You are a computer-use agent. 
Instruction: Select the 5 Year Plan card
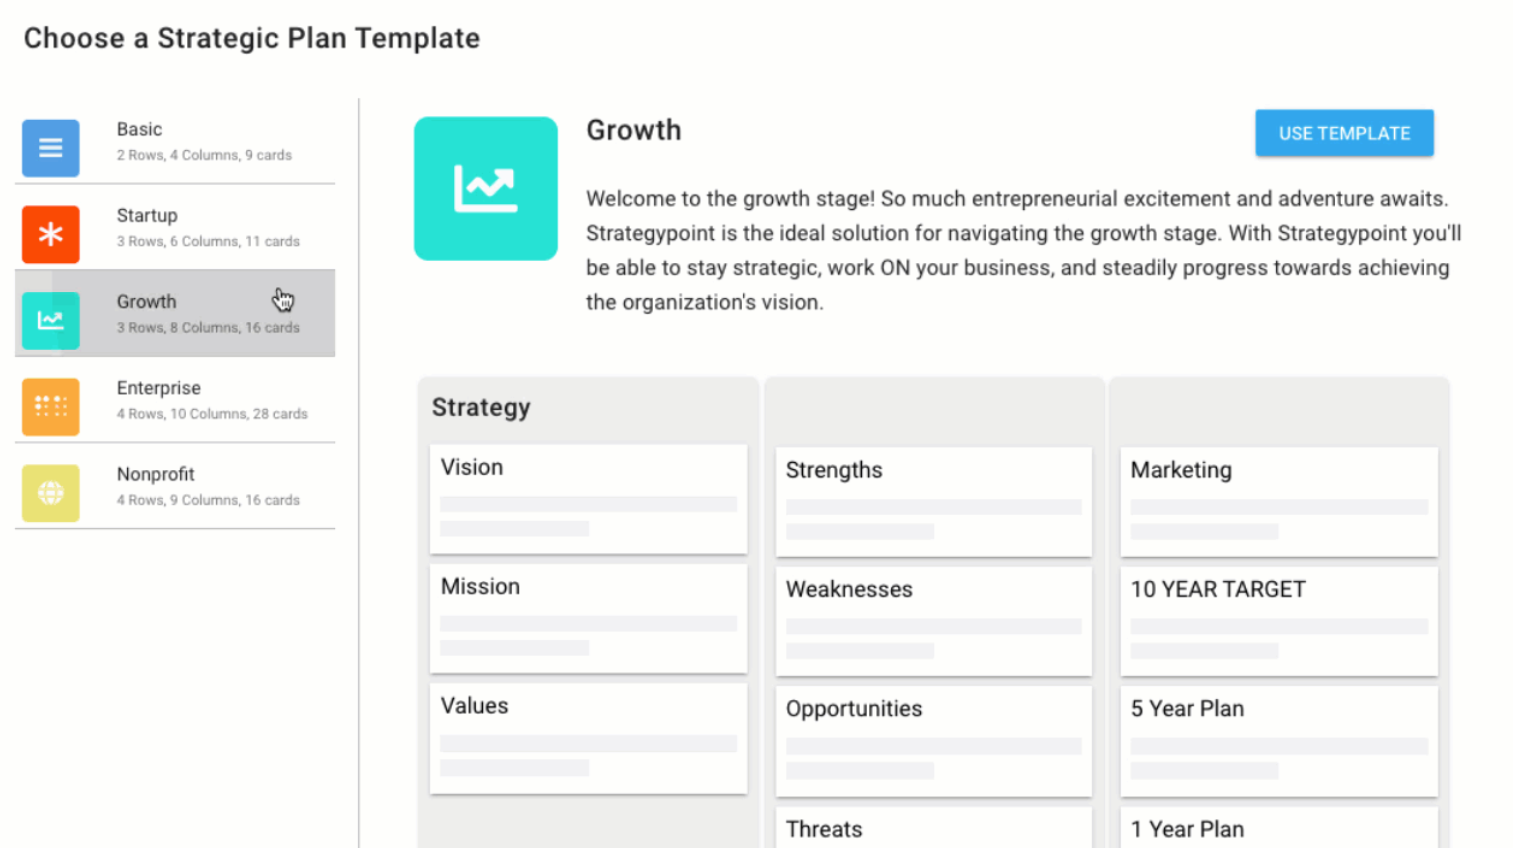(1278, 740)
